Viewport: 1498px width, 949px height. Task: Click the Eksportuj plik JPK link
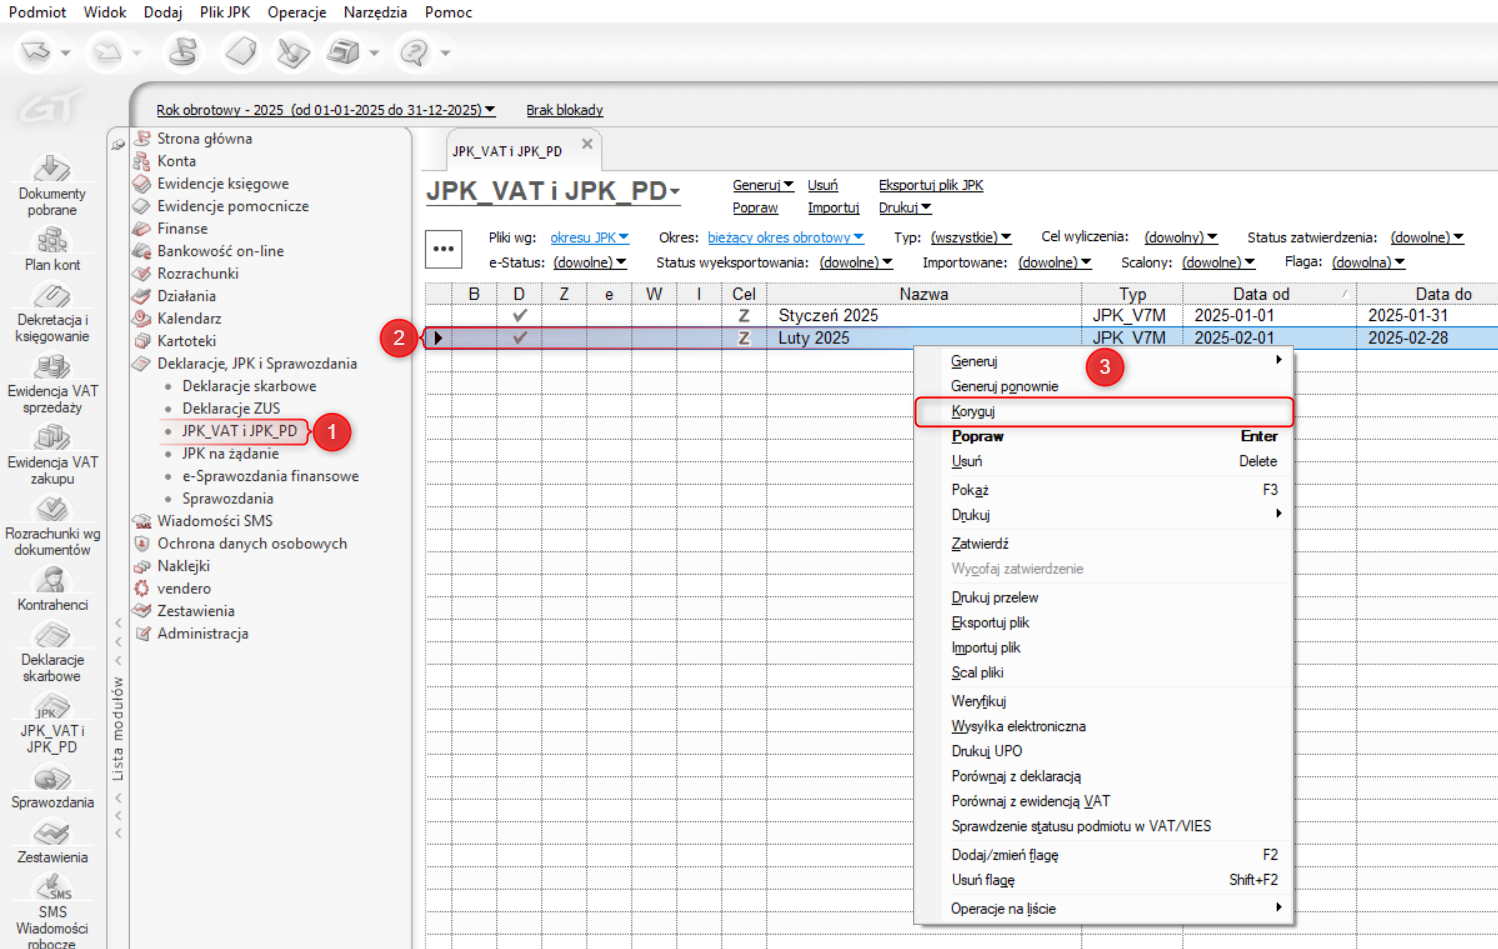coord(930,185)
